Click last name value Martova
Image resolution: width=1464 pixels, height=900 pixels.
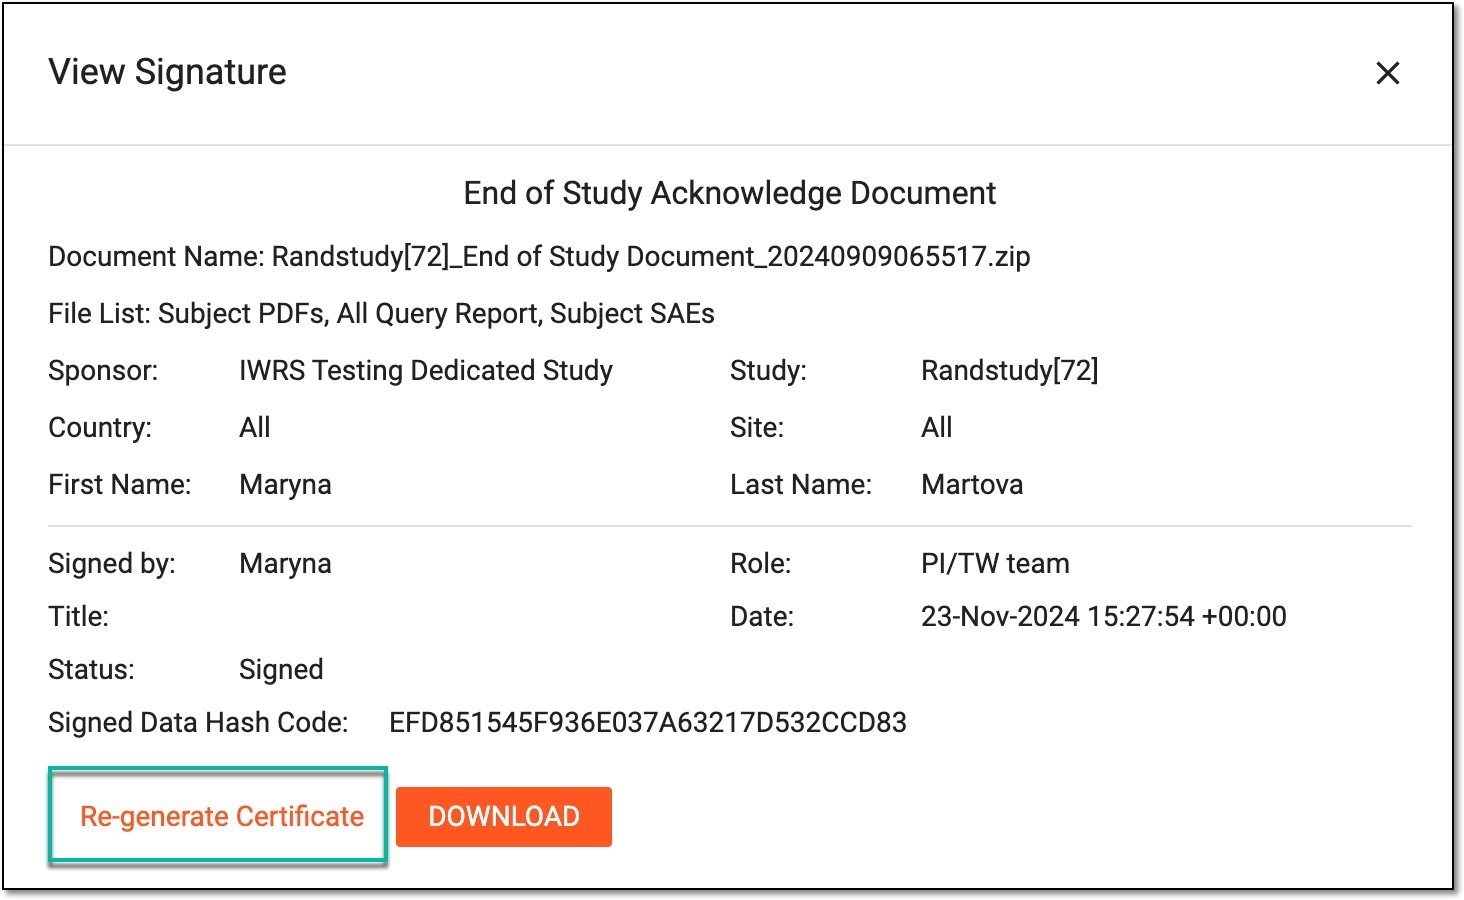pyautogui.click(x=972, y=485)
